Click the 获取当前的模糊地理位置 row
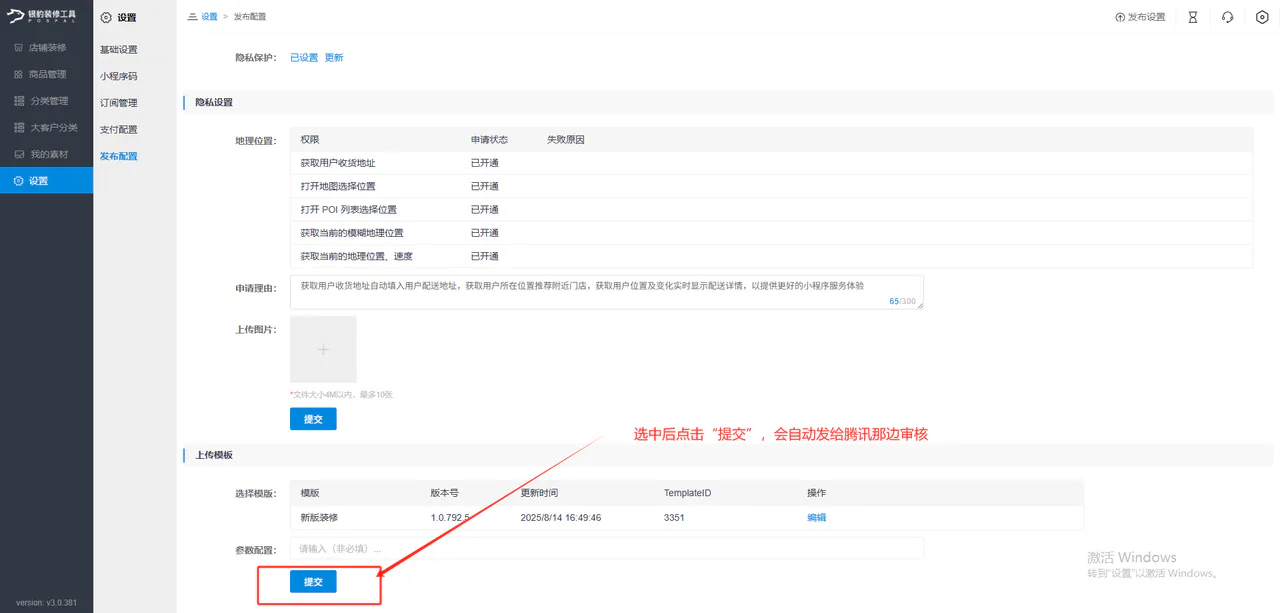1280x613 pixels. (771, 233)
